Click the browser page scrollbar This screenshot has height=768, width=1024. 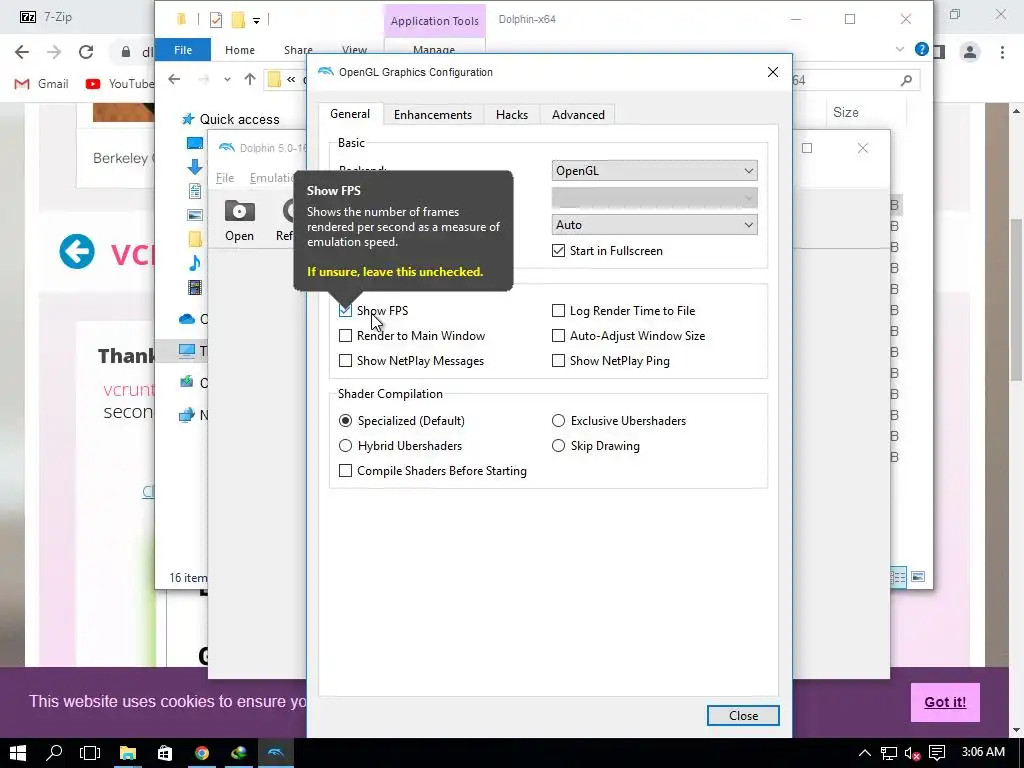(x=1016, y=300)
